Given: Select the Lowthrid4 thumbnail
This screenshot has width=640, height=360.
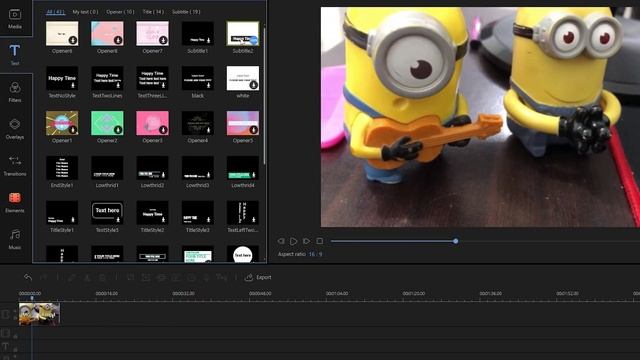Looking at the screenshot, I should click(243, 168).
